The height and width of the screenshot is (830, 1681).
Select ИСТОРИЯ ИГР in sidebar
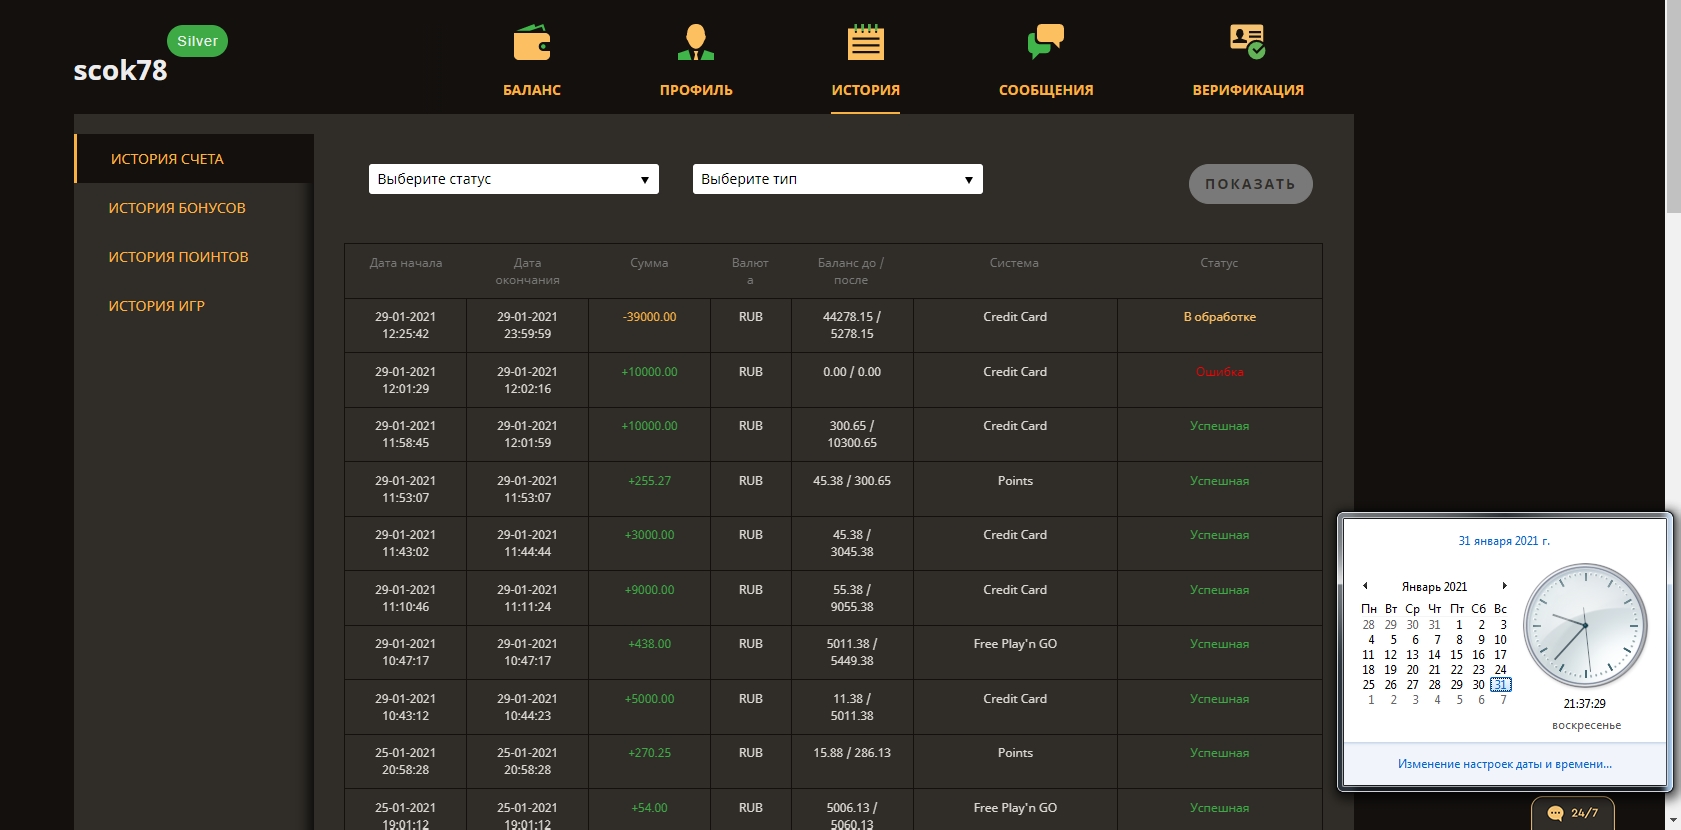click(156, 306)
